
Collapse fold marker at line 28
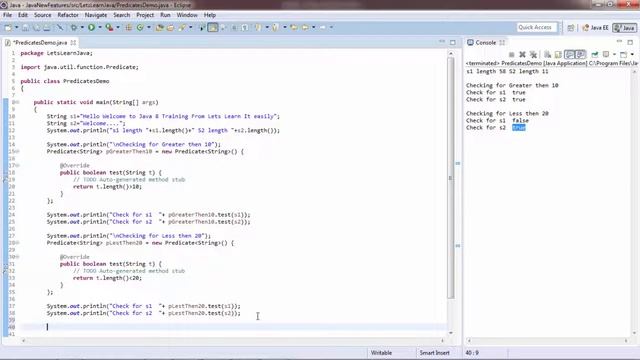[x=17, y=243]
